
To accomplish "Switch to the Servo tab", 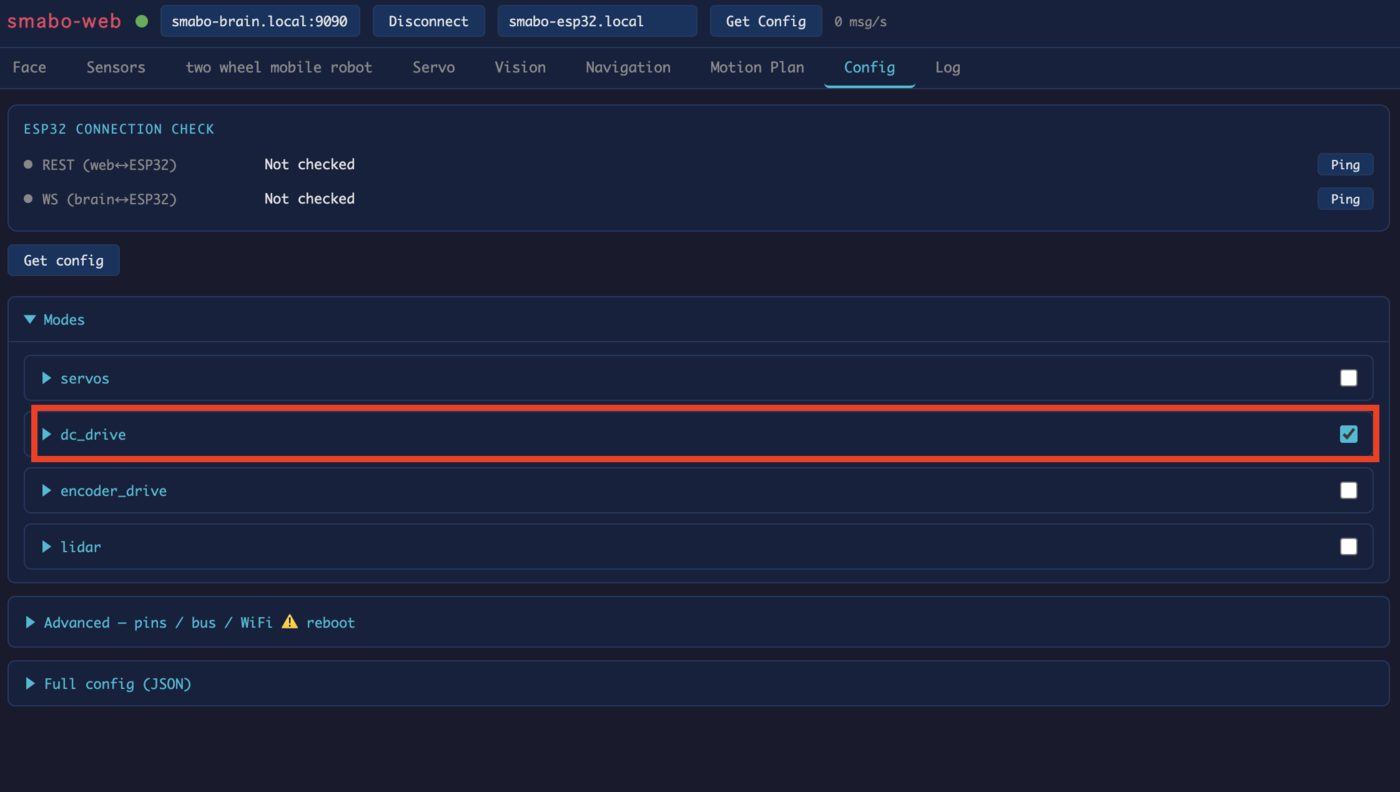I will pyautogui.click(x=434, y=67).
